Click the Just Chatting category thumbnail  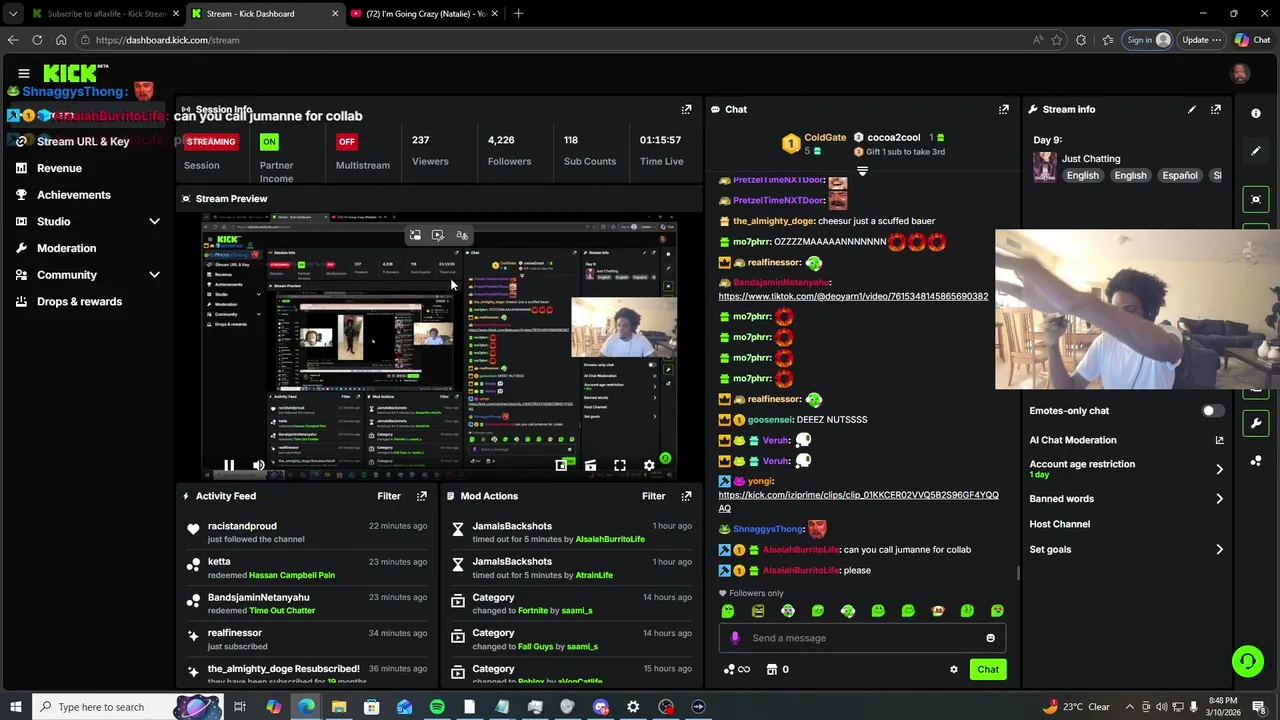(1045, 166)
